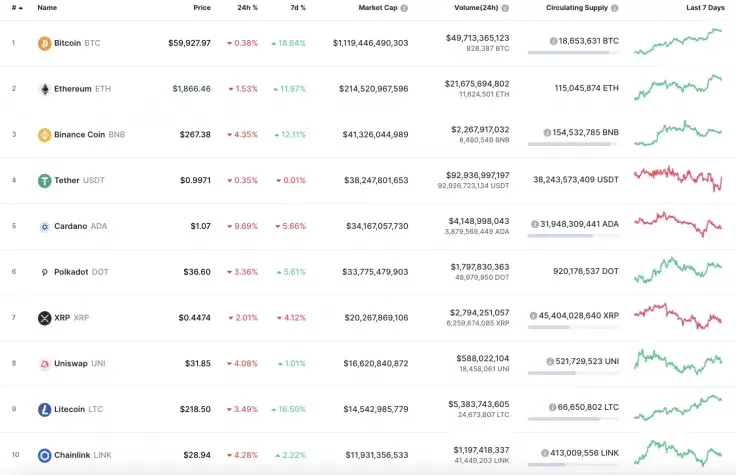Click the Volume(24h) info icon
736x475 pixels.
coord(505,8)
